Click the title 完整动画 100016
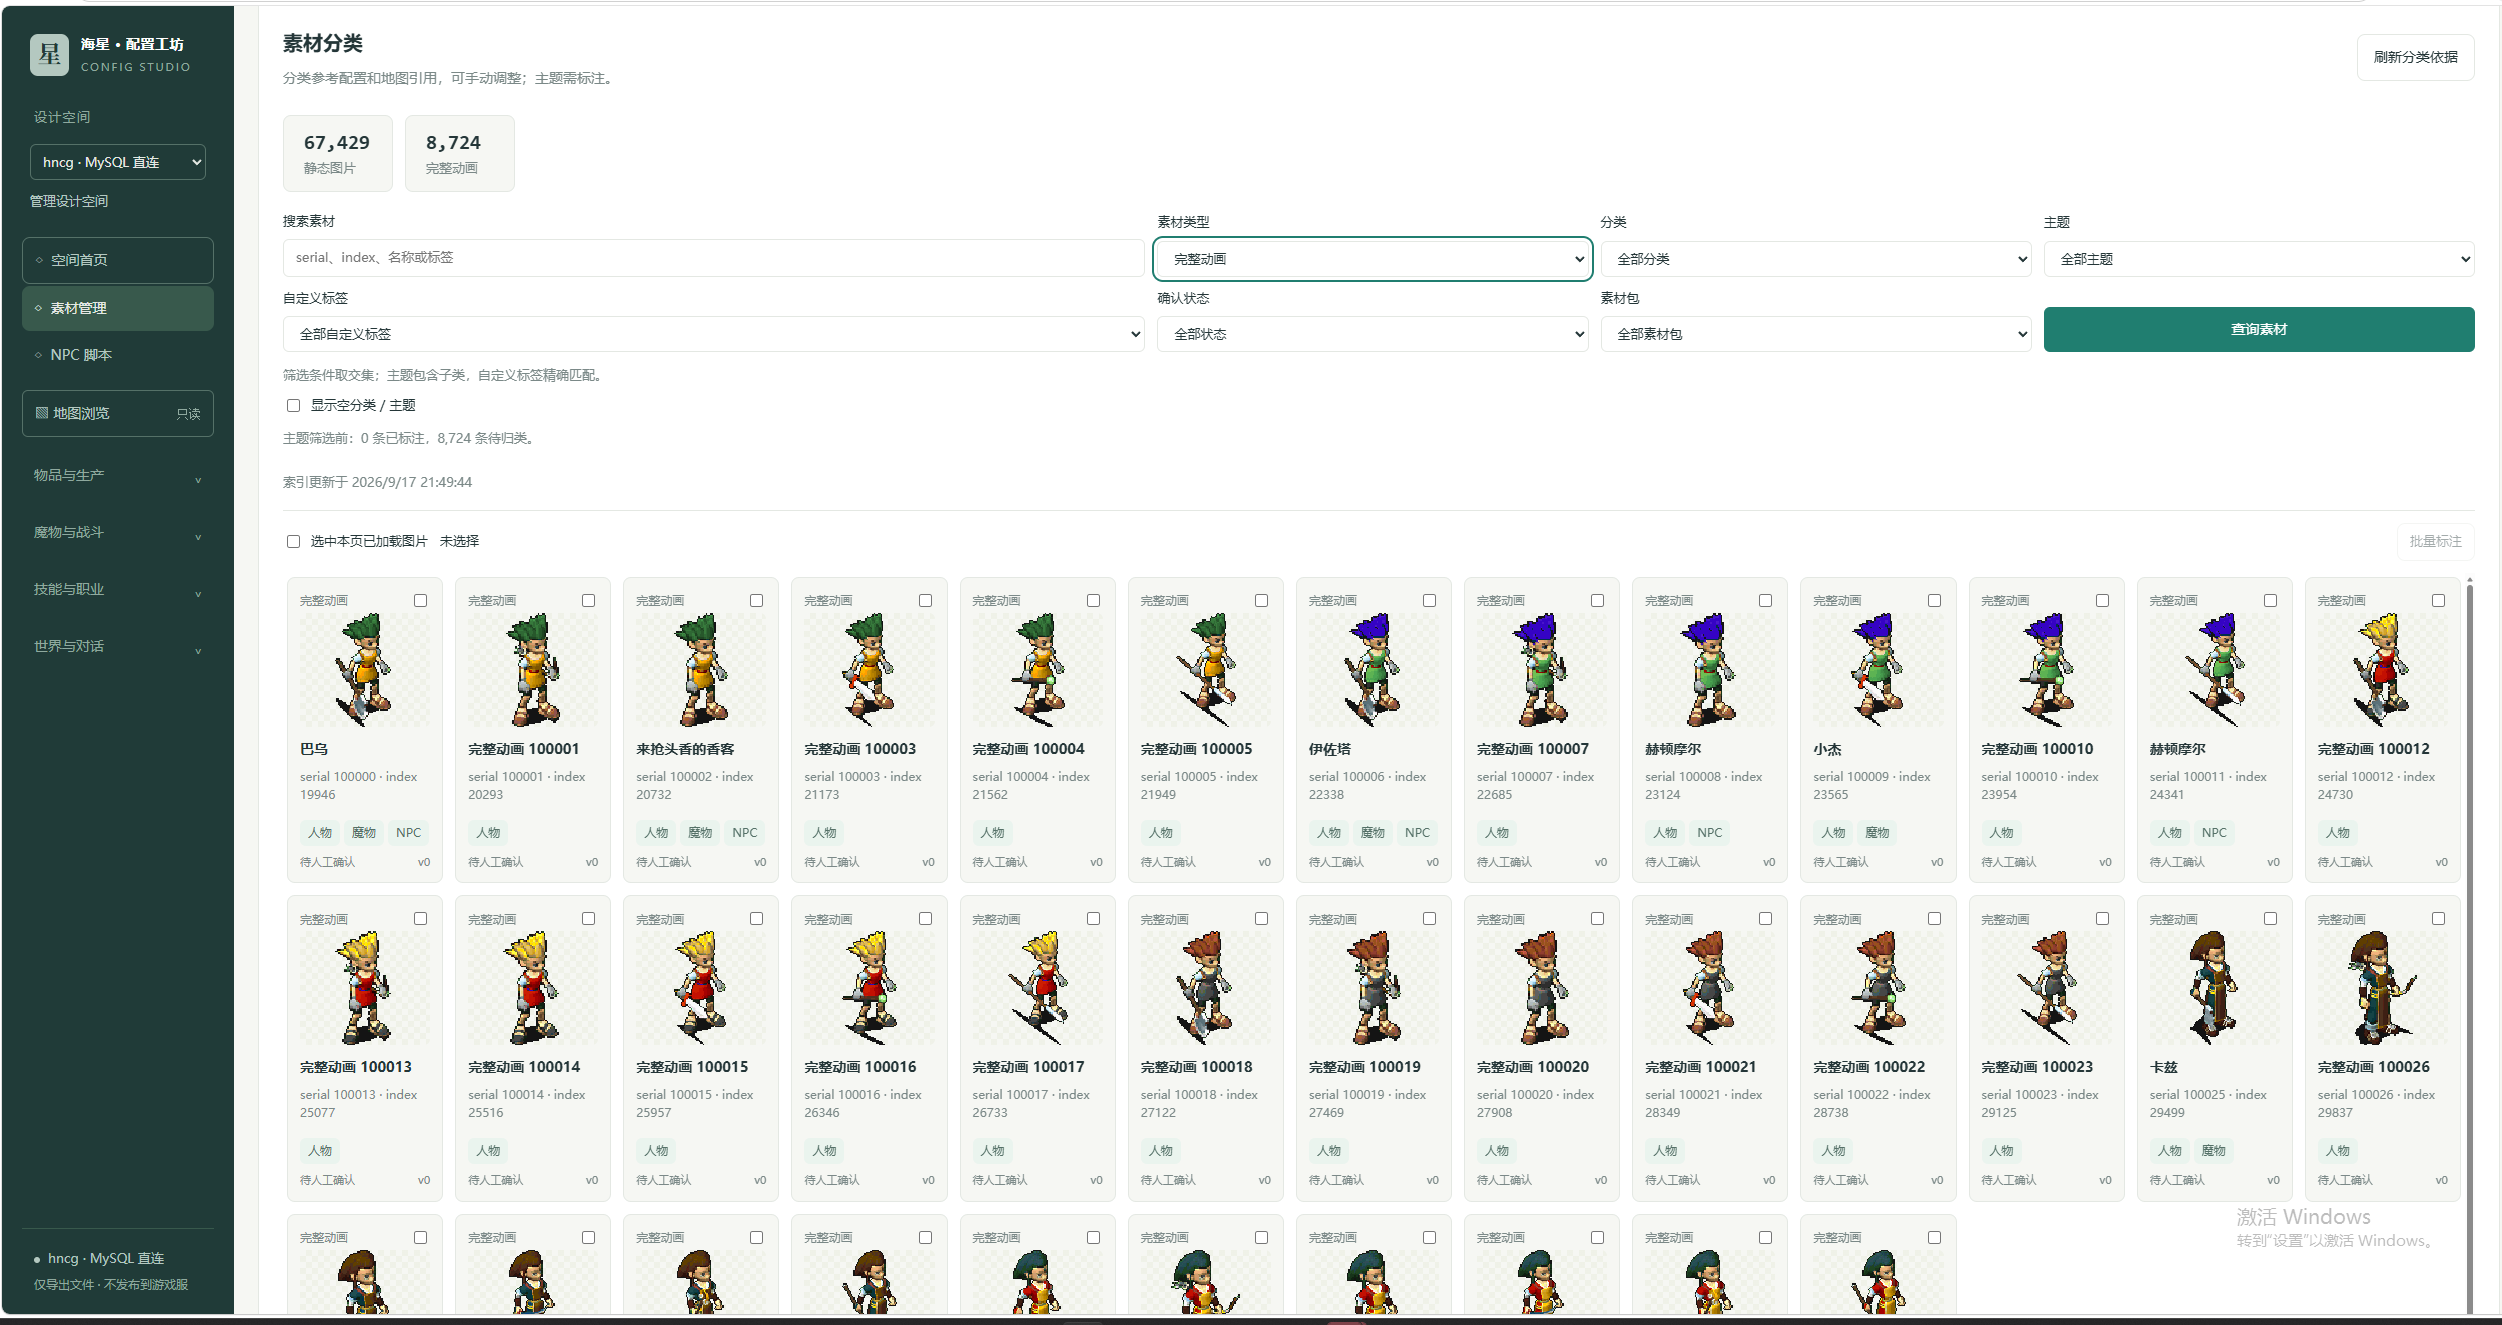2502x1325 pixels. [860, 1067]
